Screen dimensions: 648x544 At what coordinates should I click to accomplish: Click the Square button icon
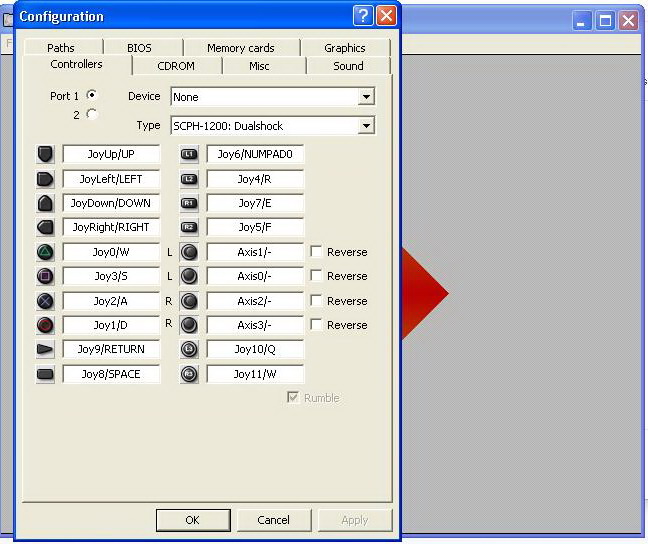pos(45,276)
